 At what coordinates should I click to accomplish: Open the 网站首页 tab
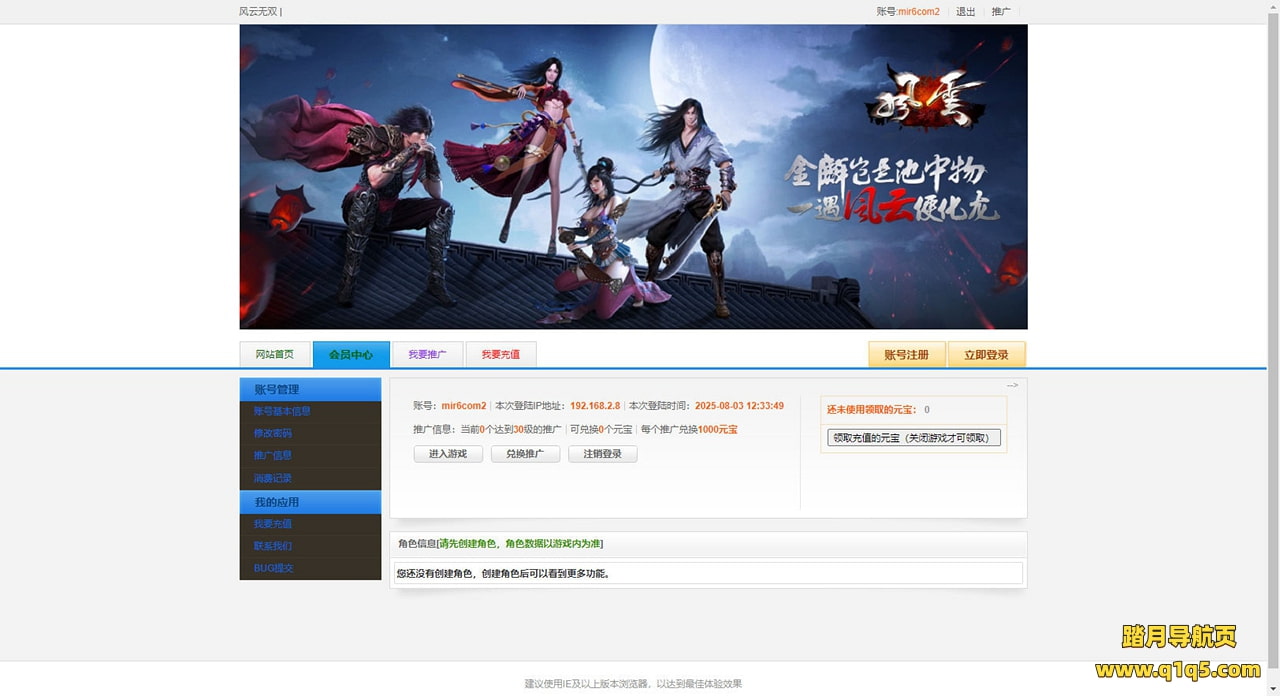pyautogui.click(x=275, y=355)
